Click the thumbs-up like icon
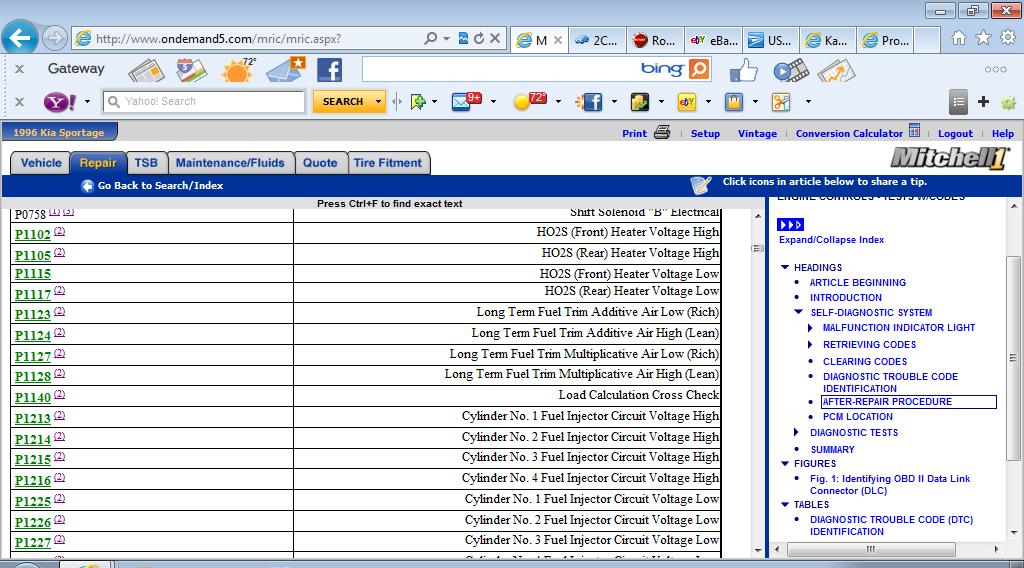 pyautogui.click(x=743, y=70)
